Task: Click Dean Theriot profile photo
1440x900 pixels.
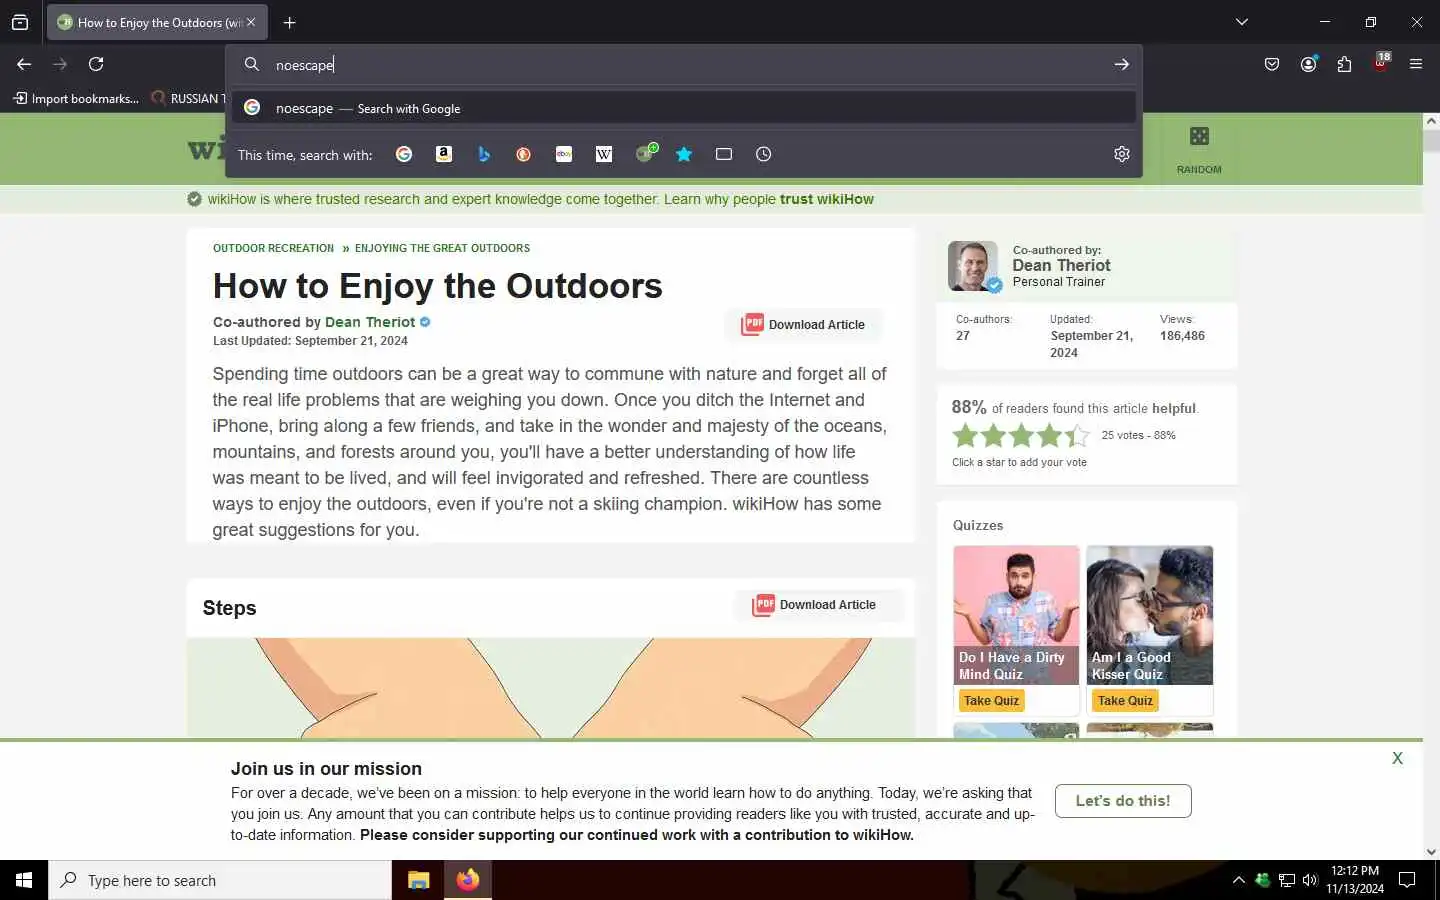Action: tap(973, 266)
